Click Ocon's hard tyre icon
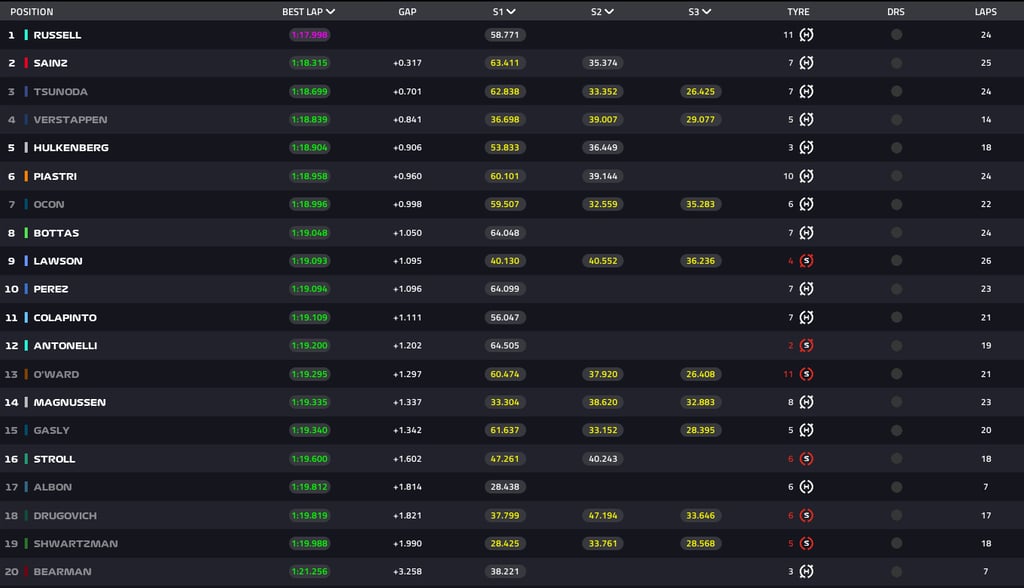The height and width of the screenshot is (588, 1024). [x=807, y=204]
